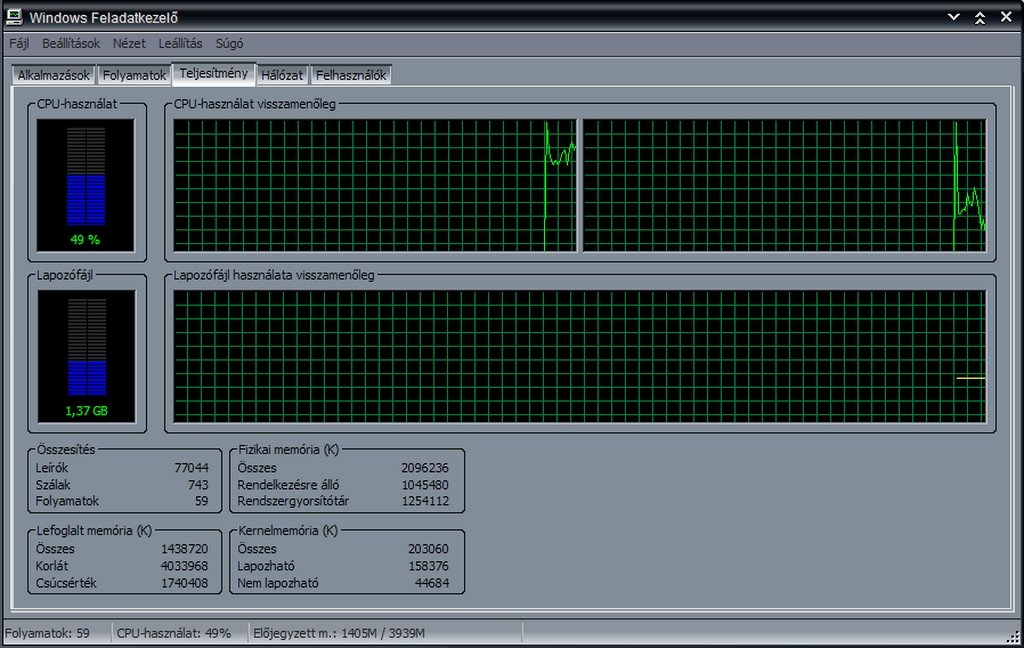This screenshot has width=1024, height=648.
Task: Click the Rendelkezésre álló value 1045480
Action: [x=424, y=485]
